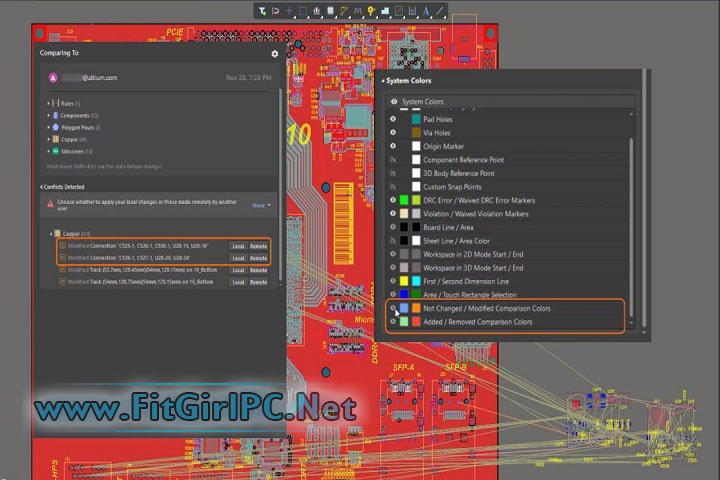Open Comparing To panel settings gear

[275, 54]
